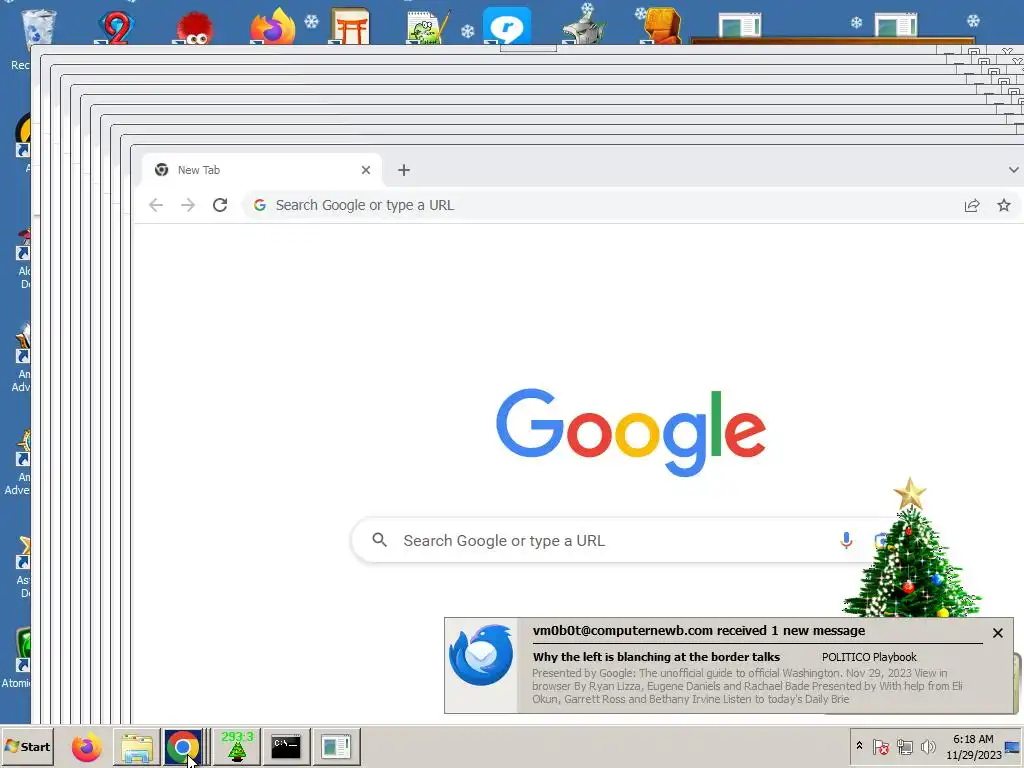Open the red furry creature game shortcut
The width and height of the screenshot is (1024, 768).
(193, 27)
